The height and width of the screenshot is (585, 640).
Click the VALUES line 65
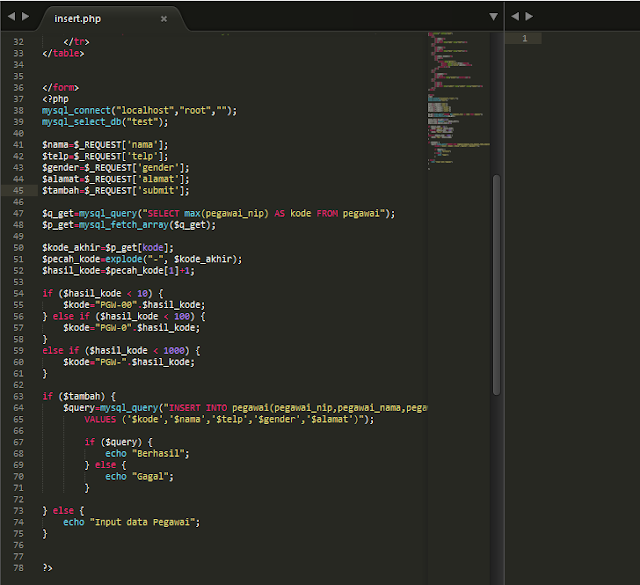point(229,419)
